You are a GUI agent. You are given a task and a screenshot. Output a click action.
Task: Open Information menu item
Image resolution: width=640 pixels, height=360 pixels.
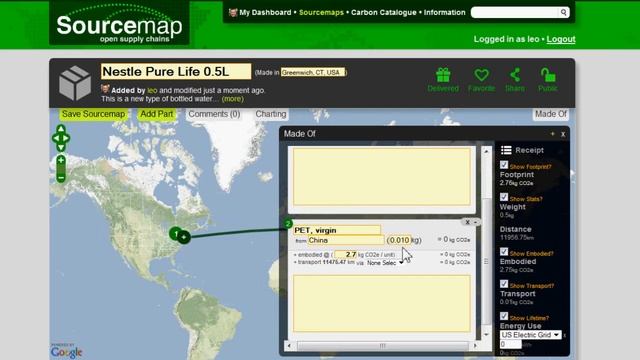tap(444, 12)
